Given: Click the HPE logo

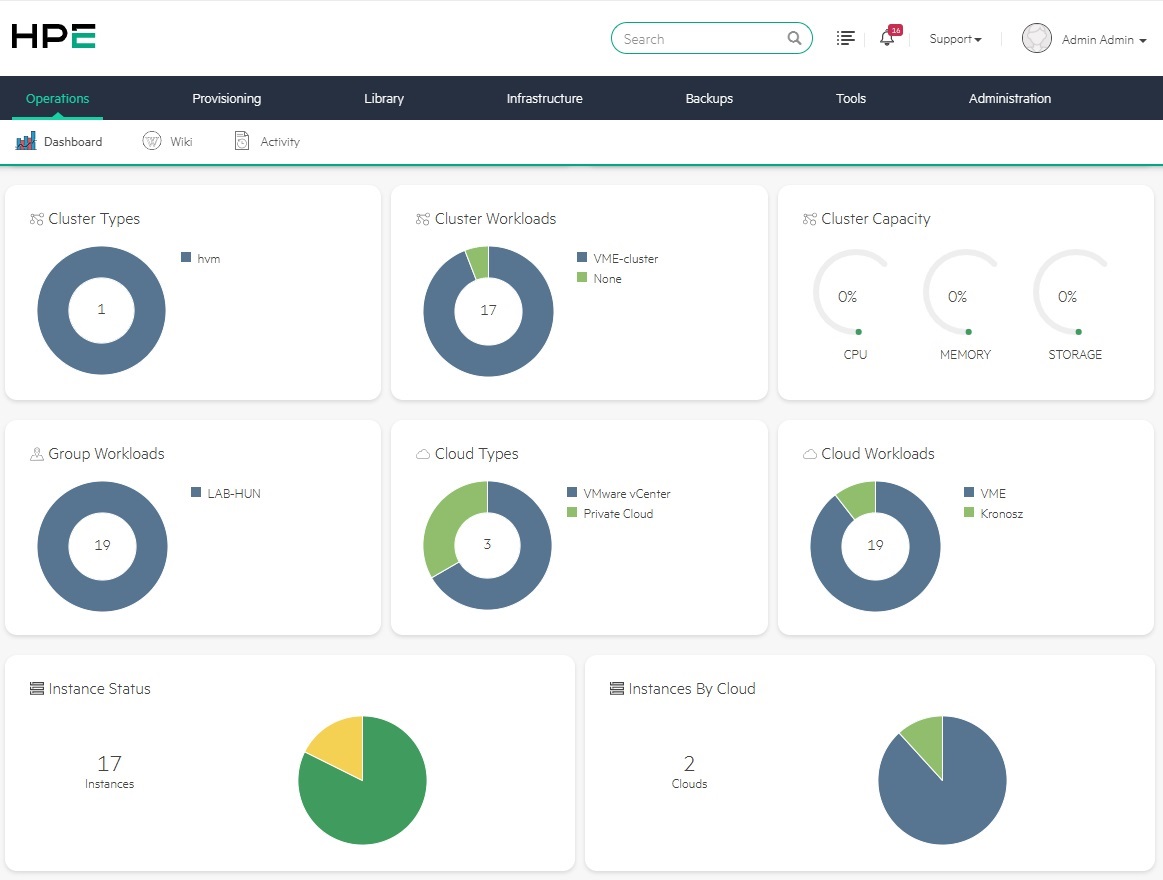Looking at the screenshot, I should (x=54, y=37).
